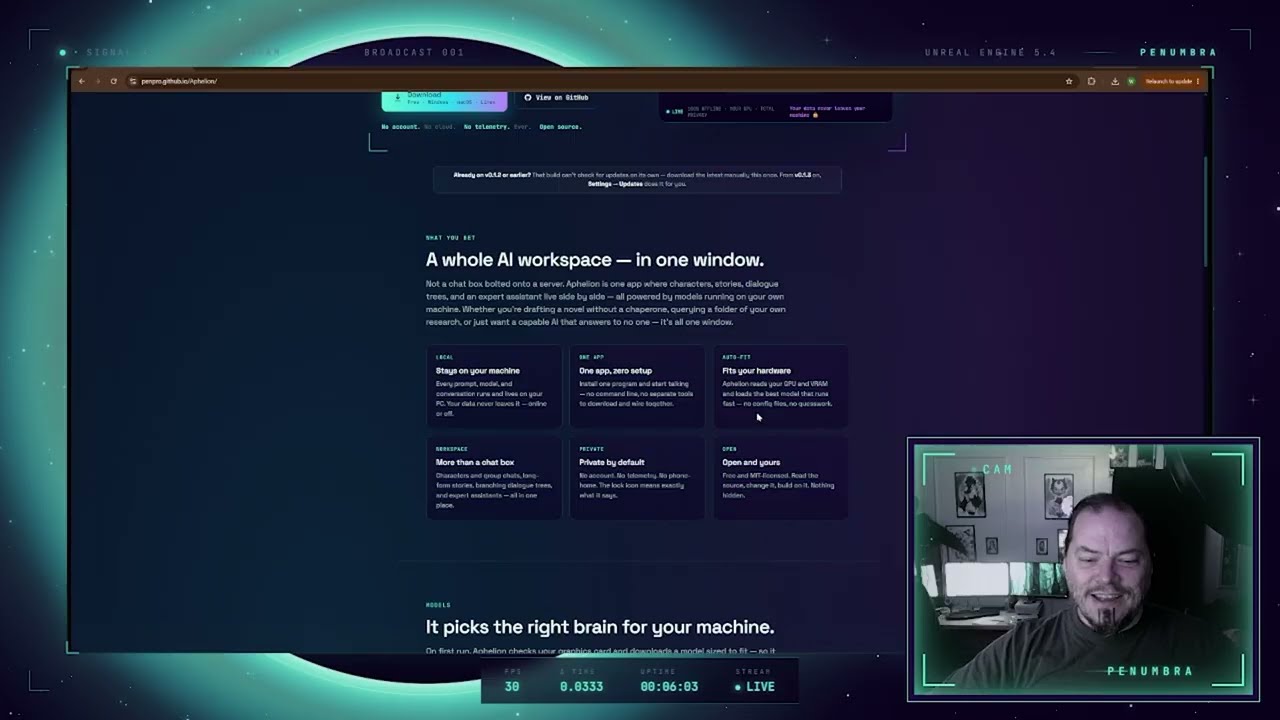
Task: Go back using browser back arrow
Action: tap(82, 81)
